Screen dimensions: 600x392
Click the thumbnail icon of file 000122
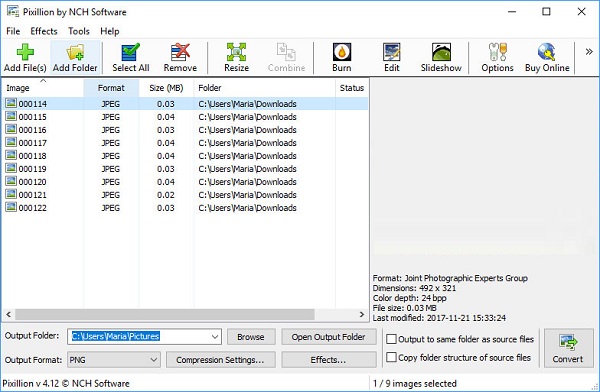tap(11, 207)
